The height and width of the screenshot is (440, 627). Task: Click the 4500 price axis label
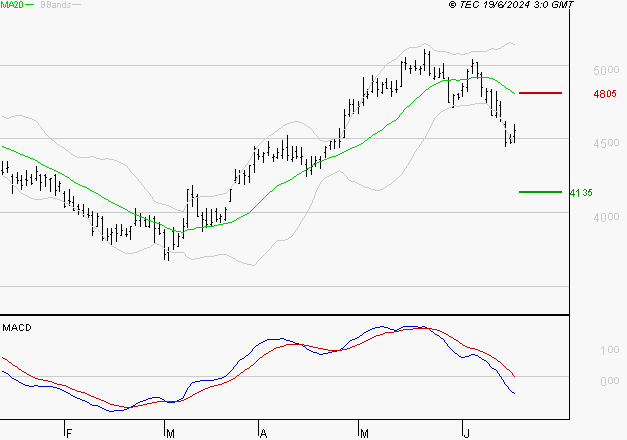point(606,143)
